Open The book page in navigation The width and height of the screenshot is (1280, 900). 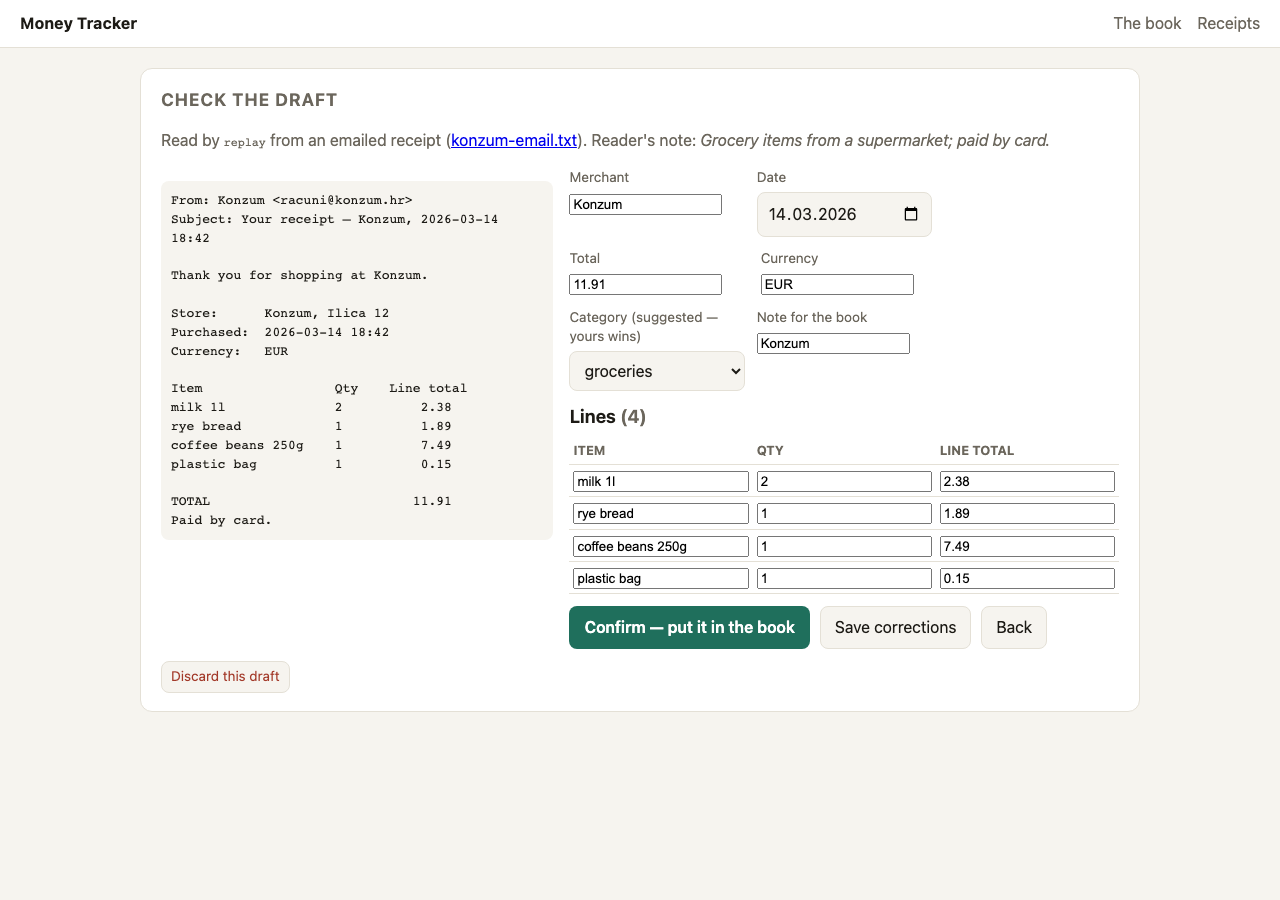(x=1147, y=23)
